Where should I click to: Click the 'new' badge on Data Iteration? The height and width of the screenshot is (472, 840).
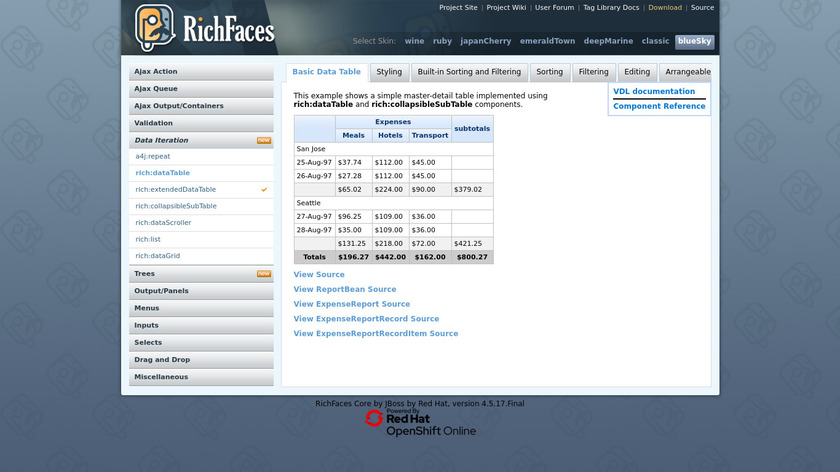264,140
